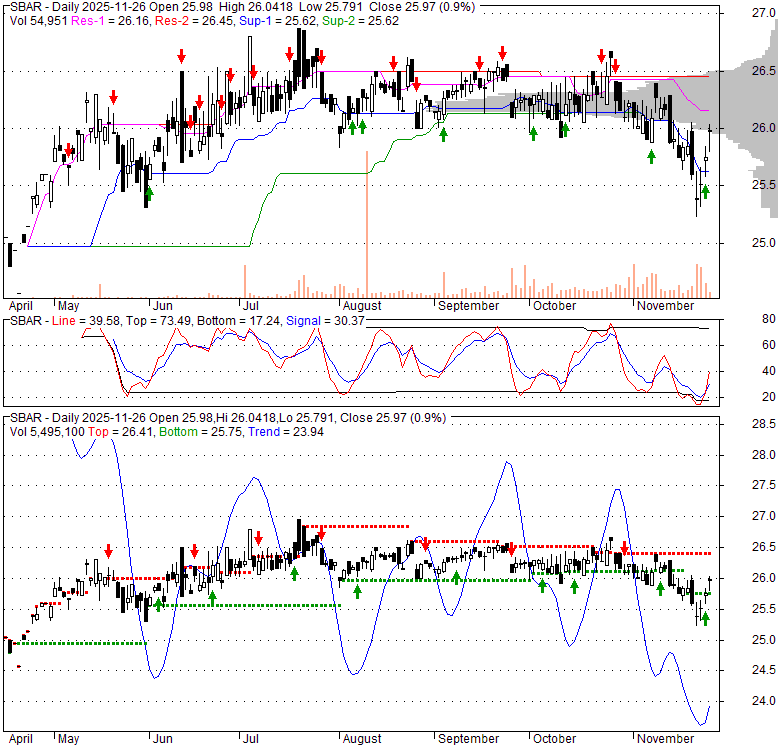
Task: Click the 25.0 price label on top chart
Action: click(764, 243)
